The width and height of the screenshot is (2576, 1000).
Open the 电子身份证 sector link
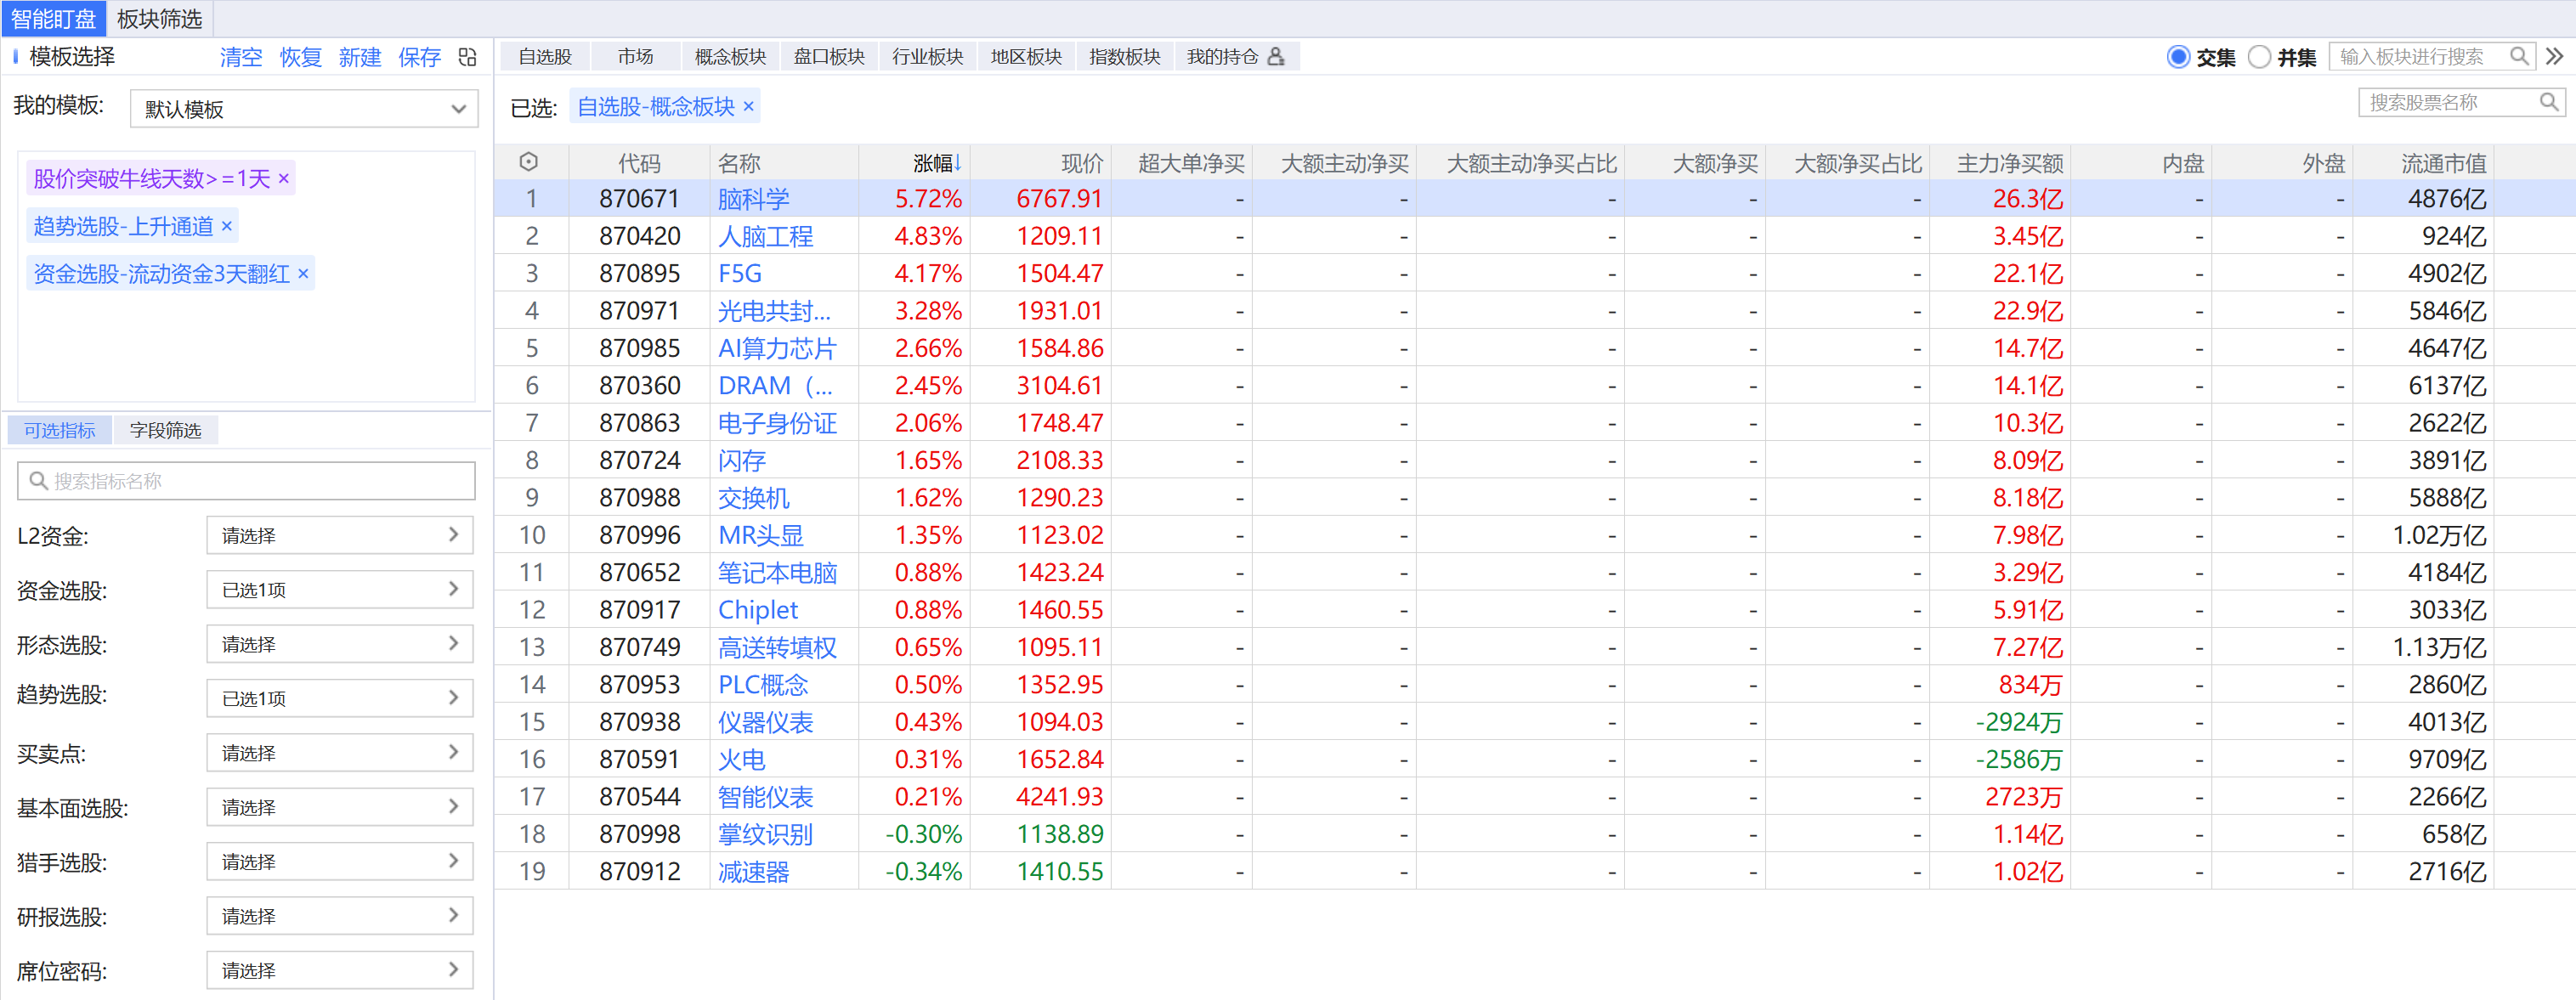point(777,423)
